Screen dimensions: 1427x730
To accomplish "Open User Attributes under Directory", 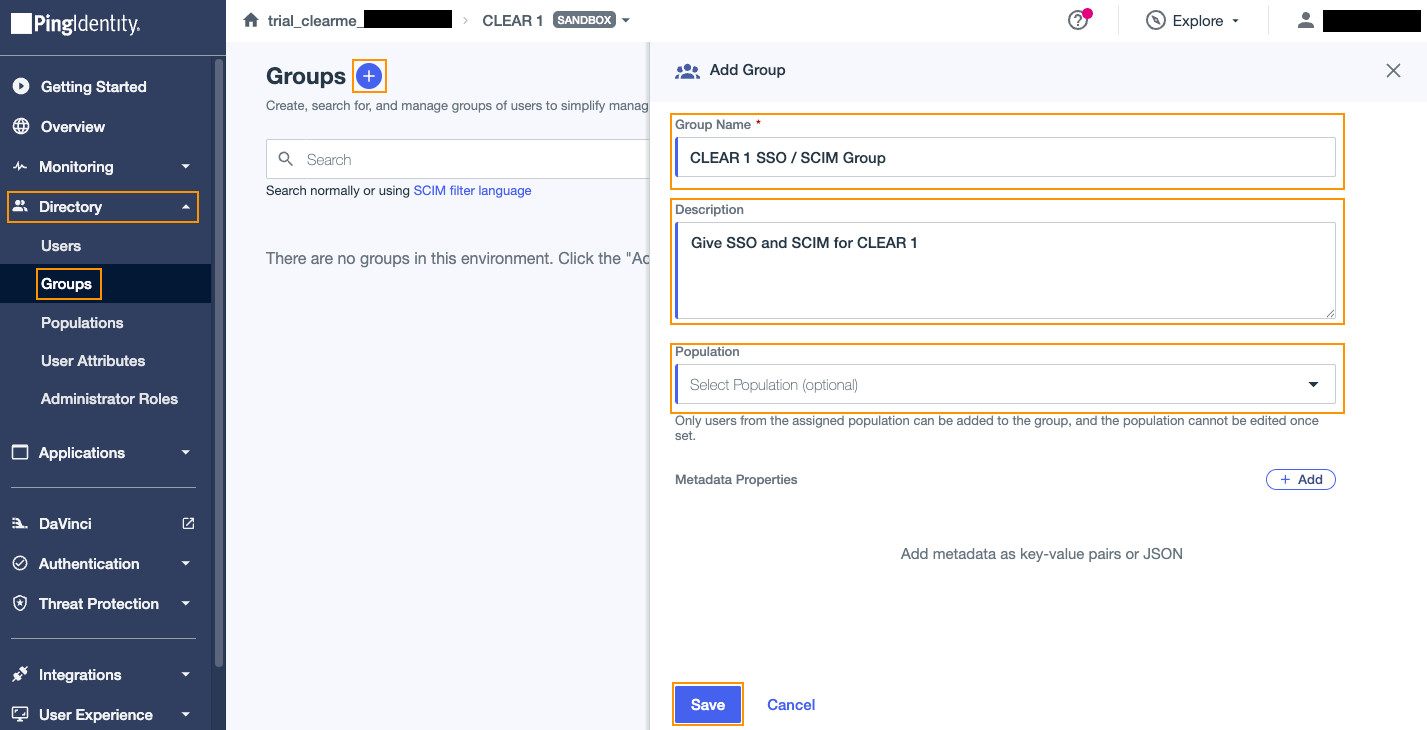I will 93,361.
